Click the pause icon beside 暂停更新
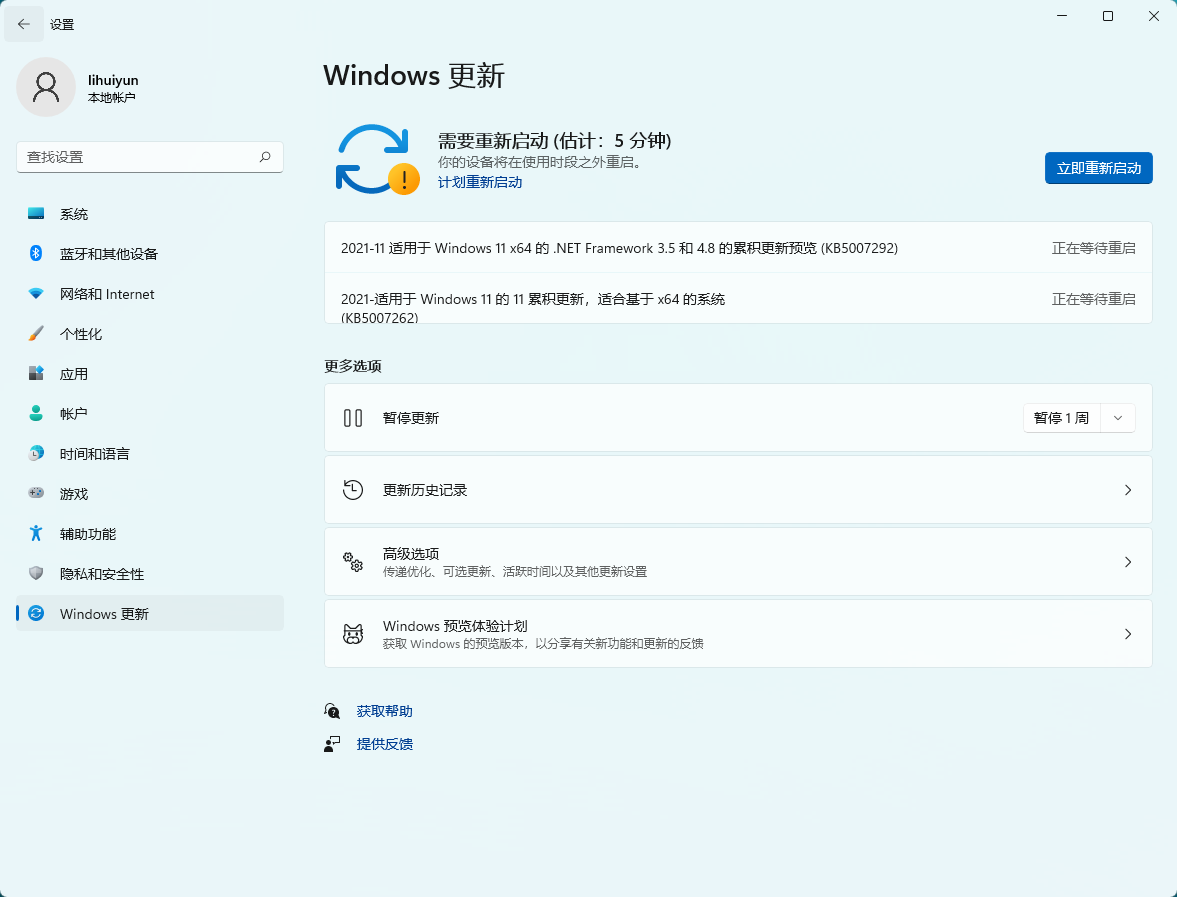This screenshot has height=897, width=1177. click(x=353, y=418)
